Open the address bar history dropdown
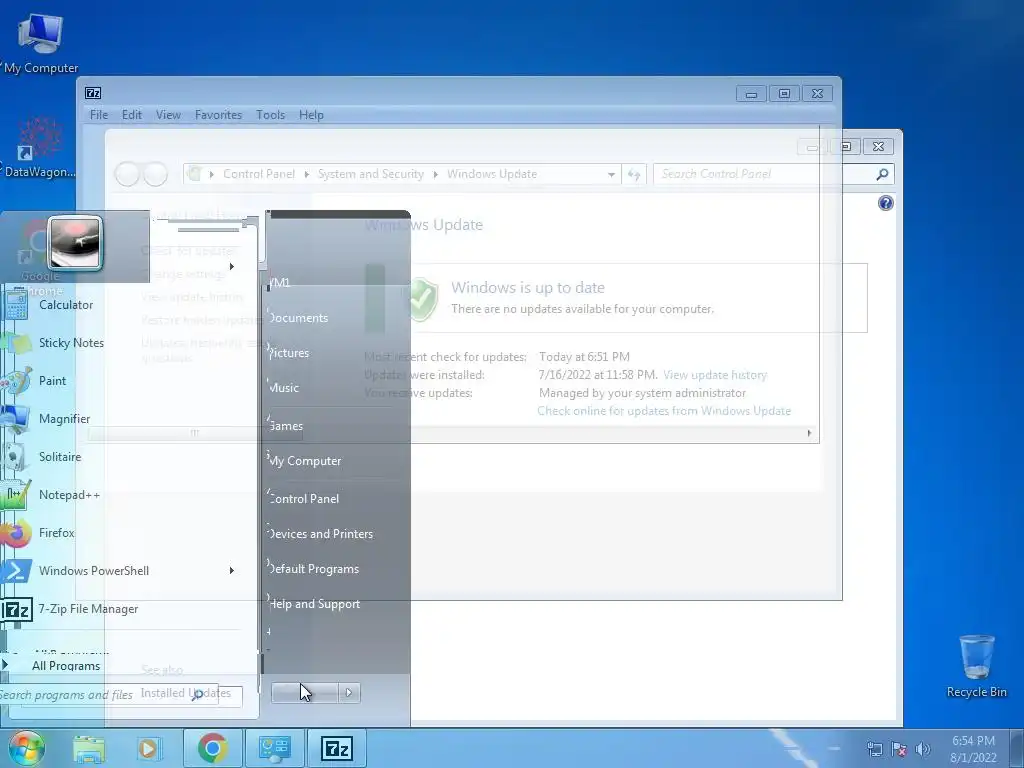The width and height of the screenshot is (1024, 768). click(x=611, y=174)
